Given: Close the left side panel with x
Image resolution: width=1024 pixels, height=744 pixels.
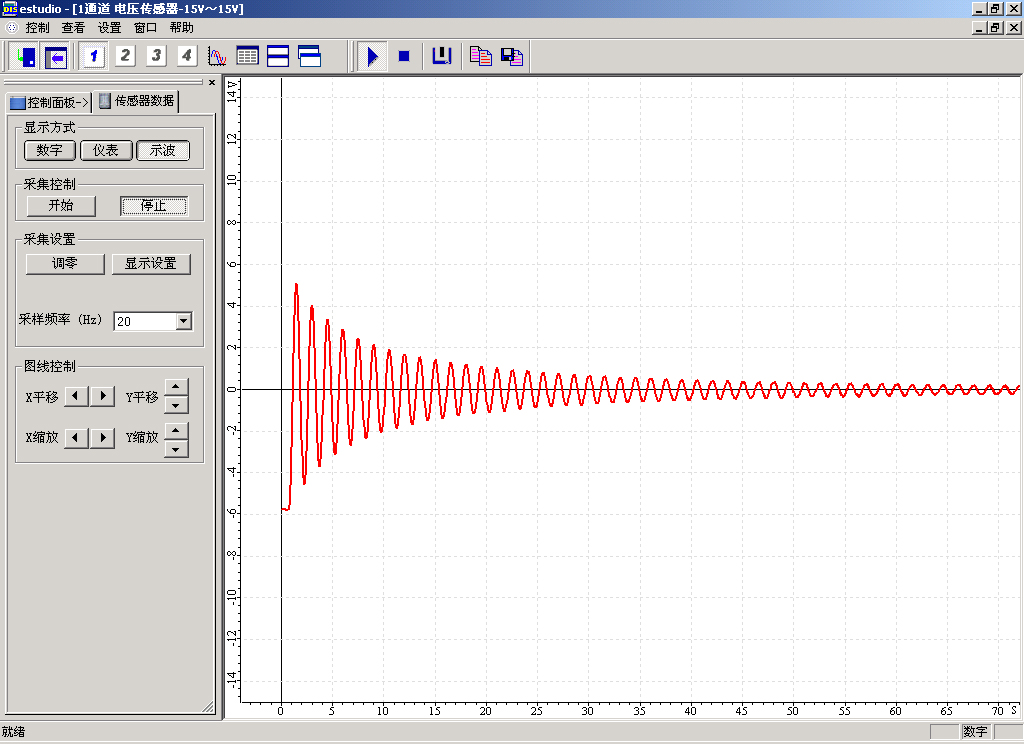Looking at the screenshot, I should [x=212, y=82].
